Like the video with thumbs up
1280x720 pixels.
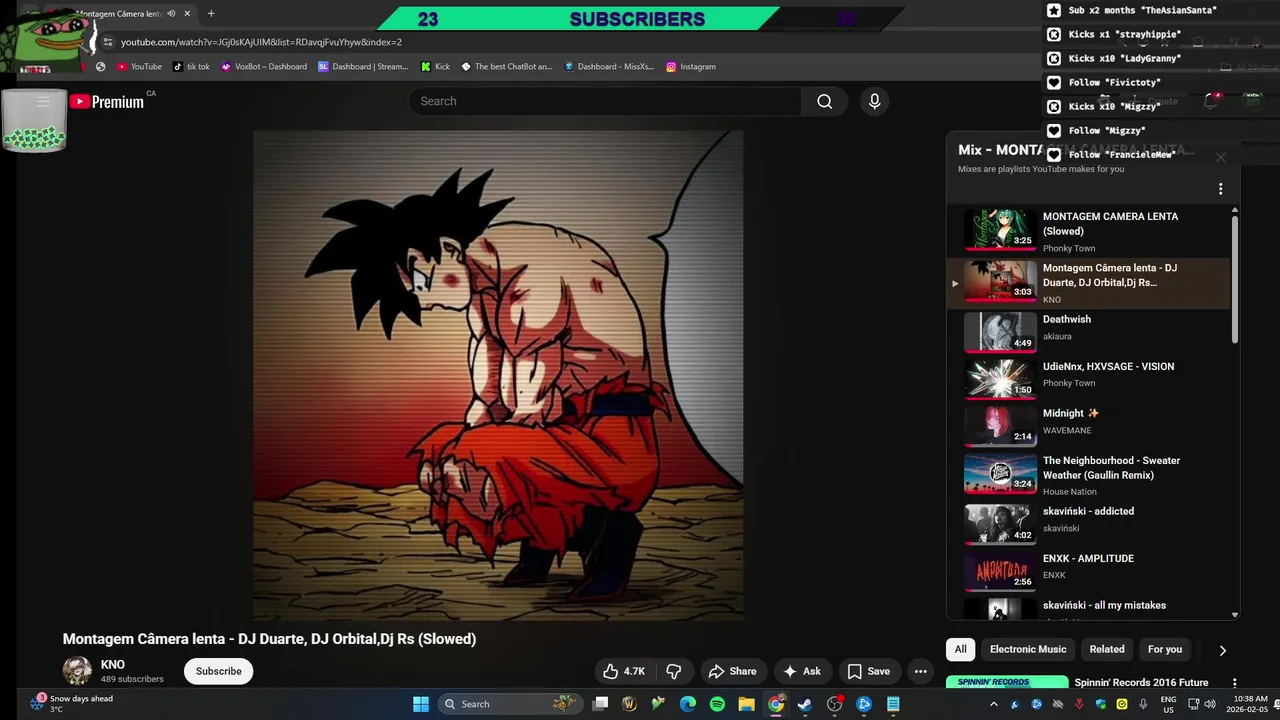click(x=624, y=671)
